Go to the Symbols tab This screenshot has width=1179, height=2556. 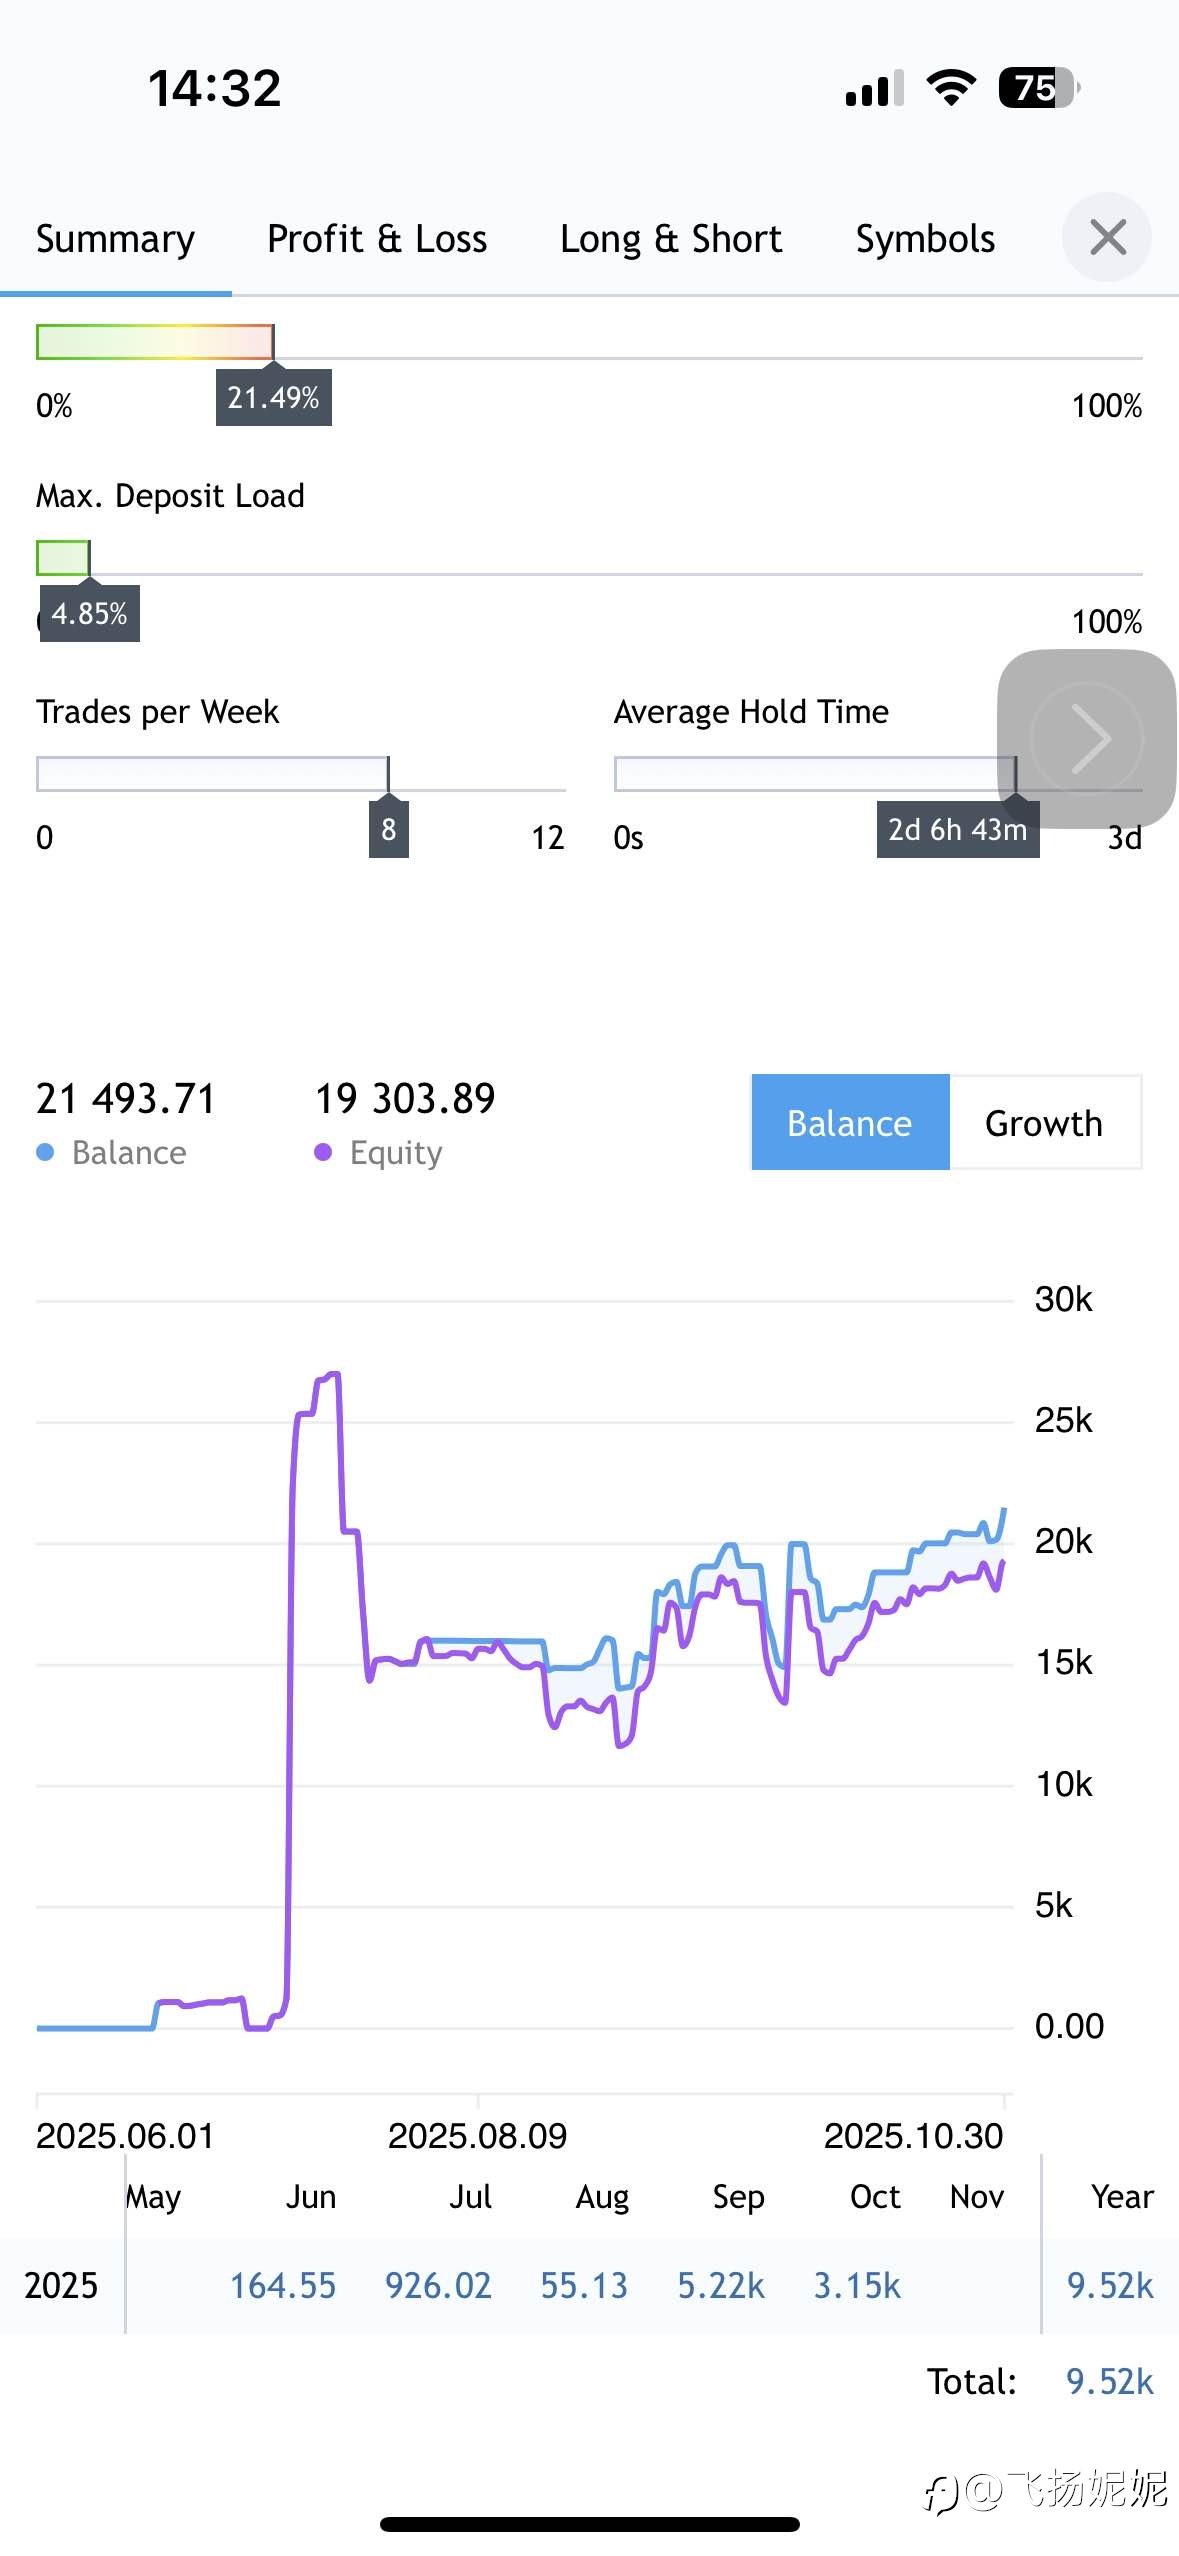[925, 240]
